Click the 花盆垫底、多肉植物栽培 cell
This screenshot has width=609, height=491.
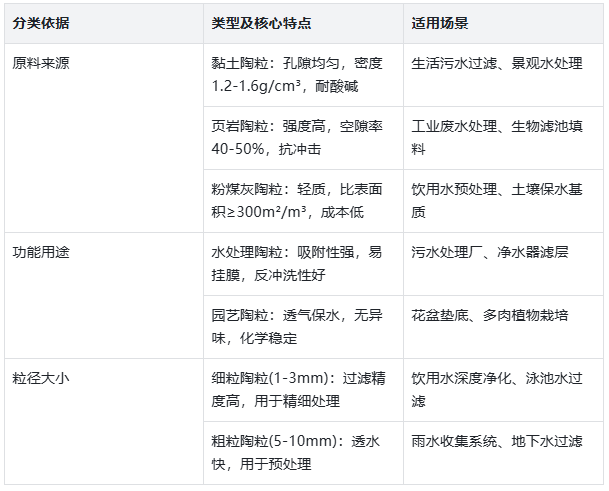(x=490, y=315)
